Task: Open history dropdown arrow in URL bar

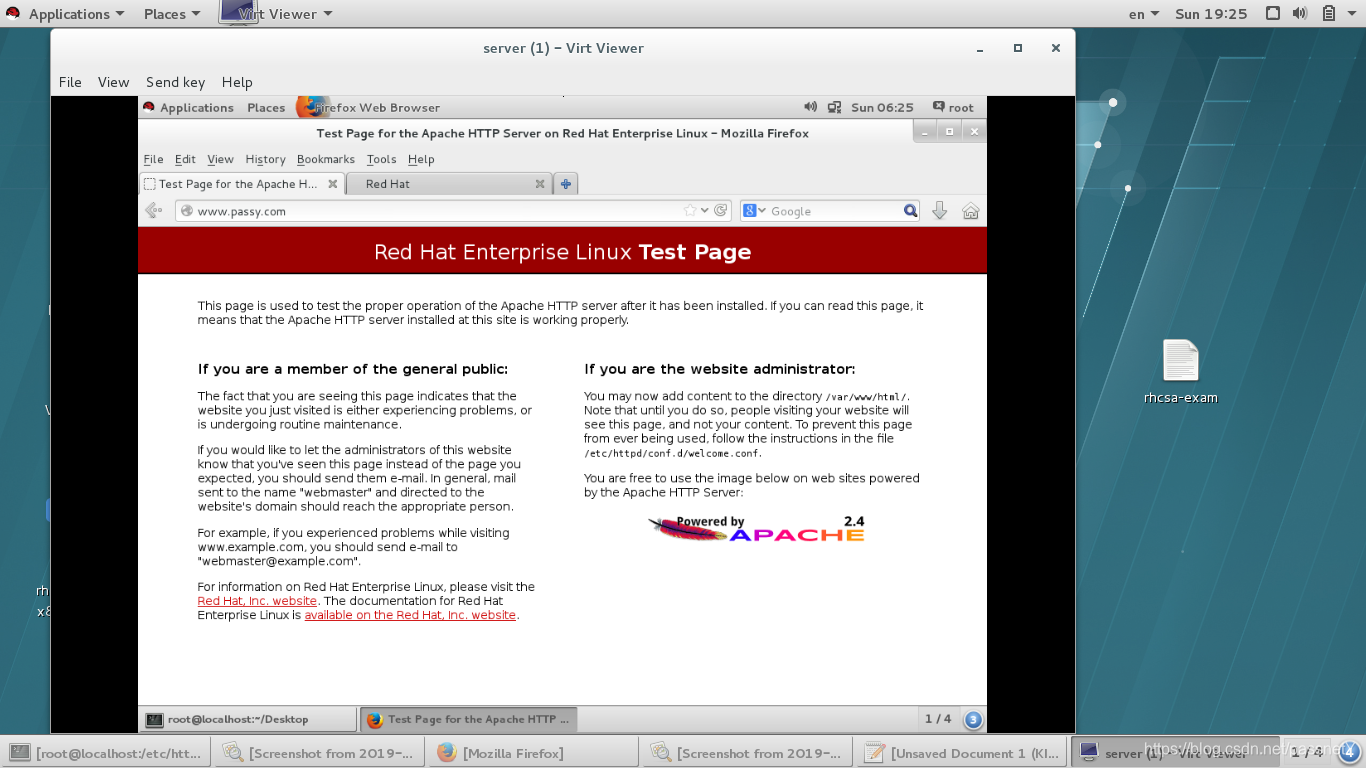Action: point(705,211)
